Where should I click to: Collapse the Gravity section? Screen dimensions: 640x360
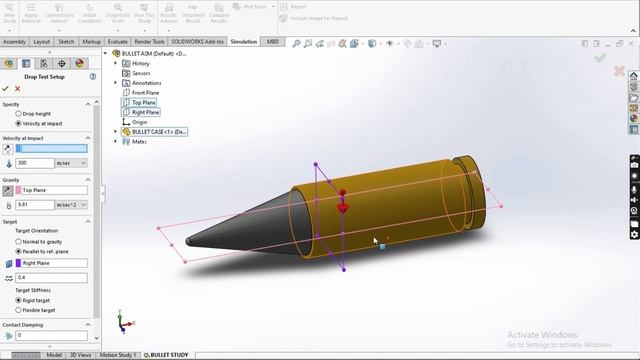point(88,180)
